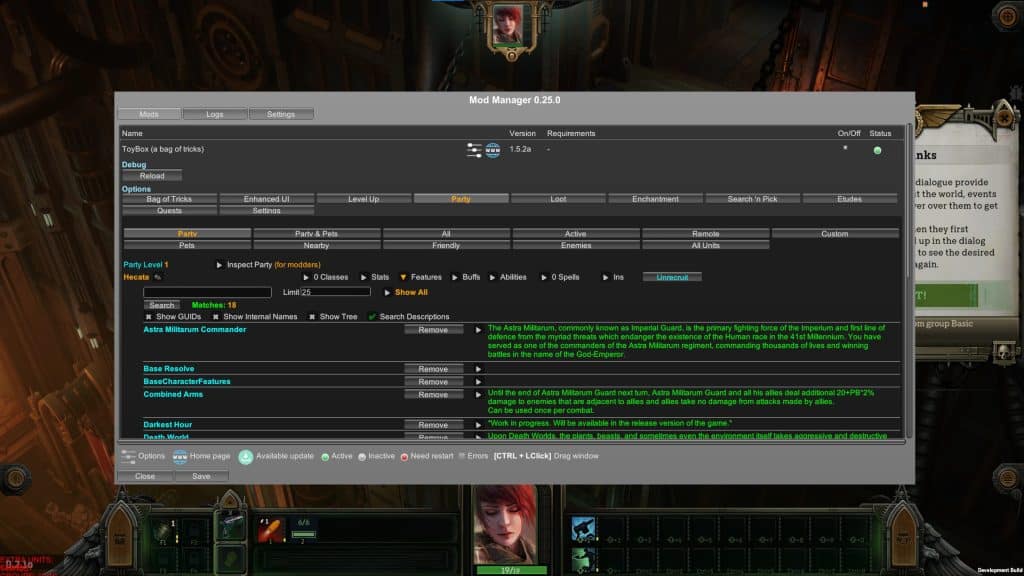Screen dimensions: 1024x576
Task: Expand Abilities section for Hecata
Action: click(492, 278)
